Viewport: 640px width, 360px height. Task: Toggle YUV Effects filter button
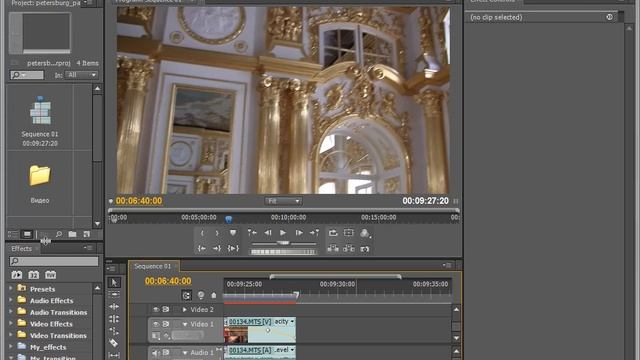(50, 275)
